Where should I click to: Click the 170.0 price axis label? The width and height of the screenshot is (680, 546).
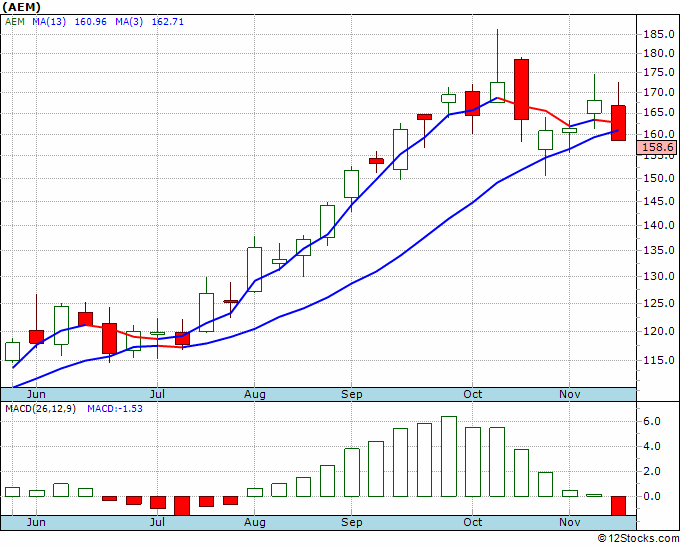[659, 92]
